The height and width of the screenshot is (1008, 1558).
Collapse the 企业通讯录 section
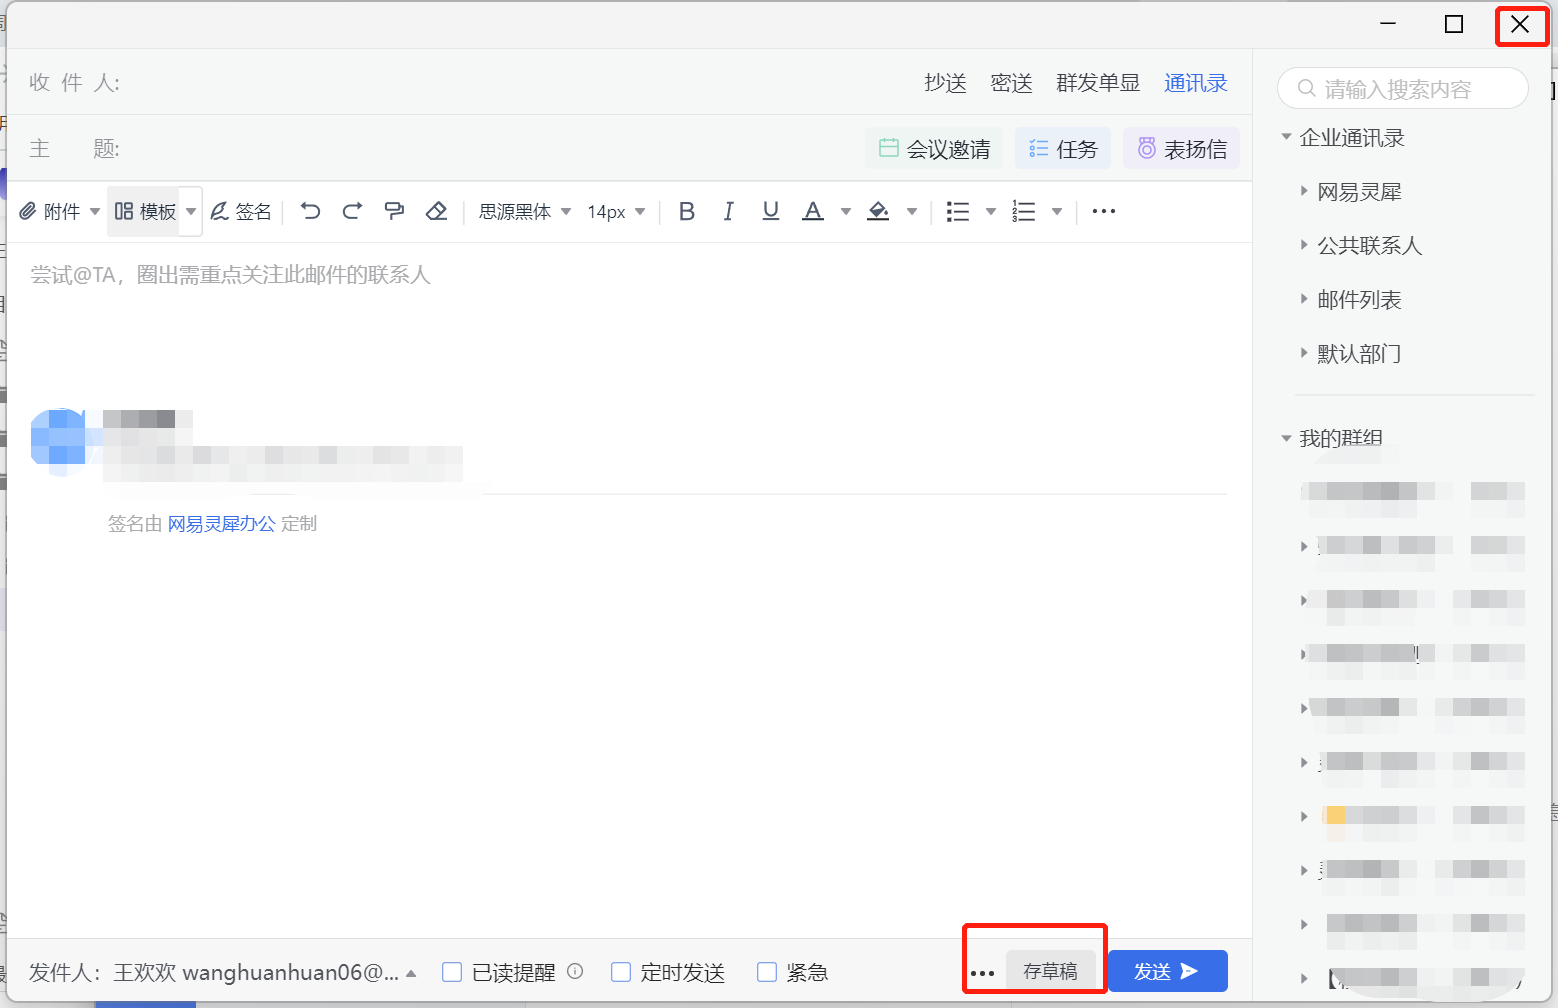pos(1285,137)
